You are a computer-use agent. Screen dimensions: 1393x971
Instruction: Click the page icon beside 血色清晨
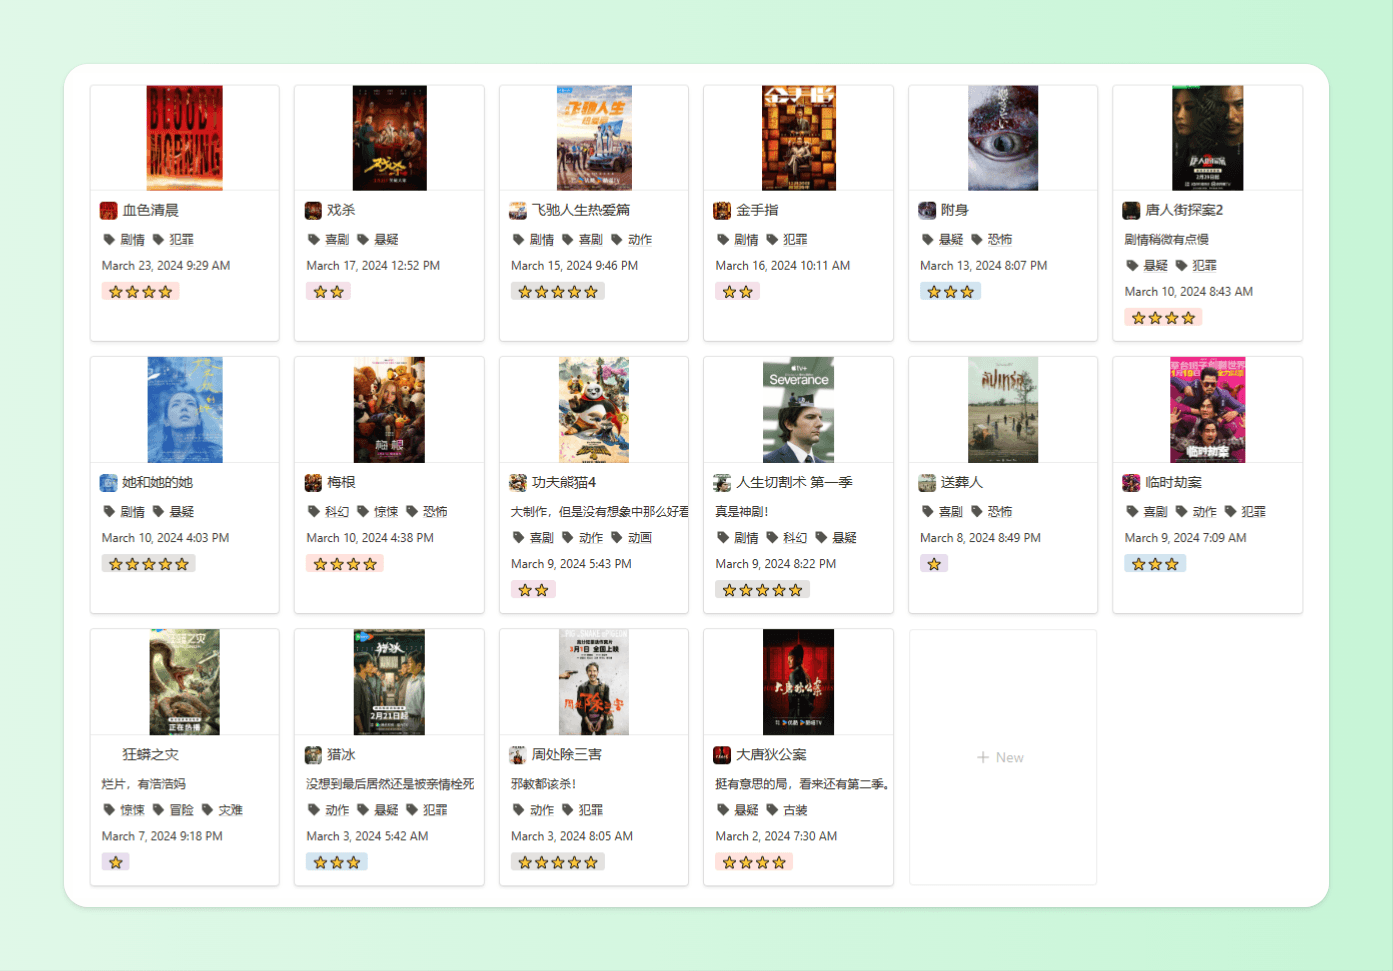(109, 210)
